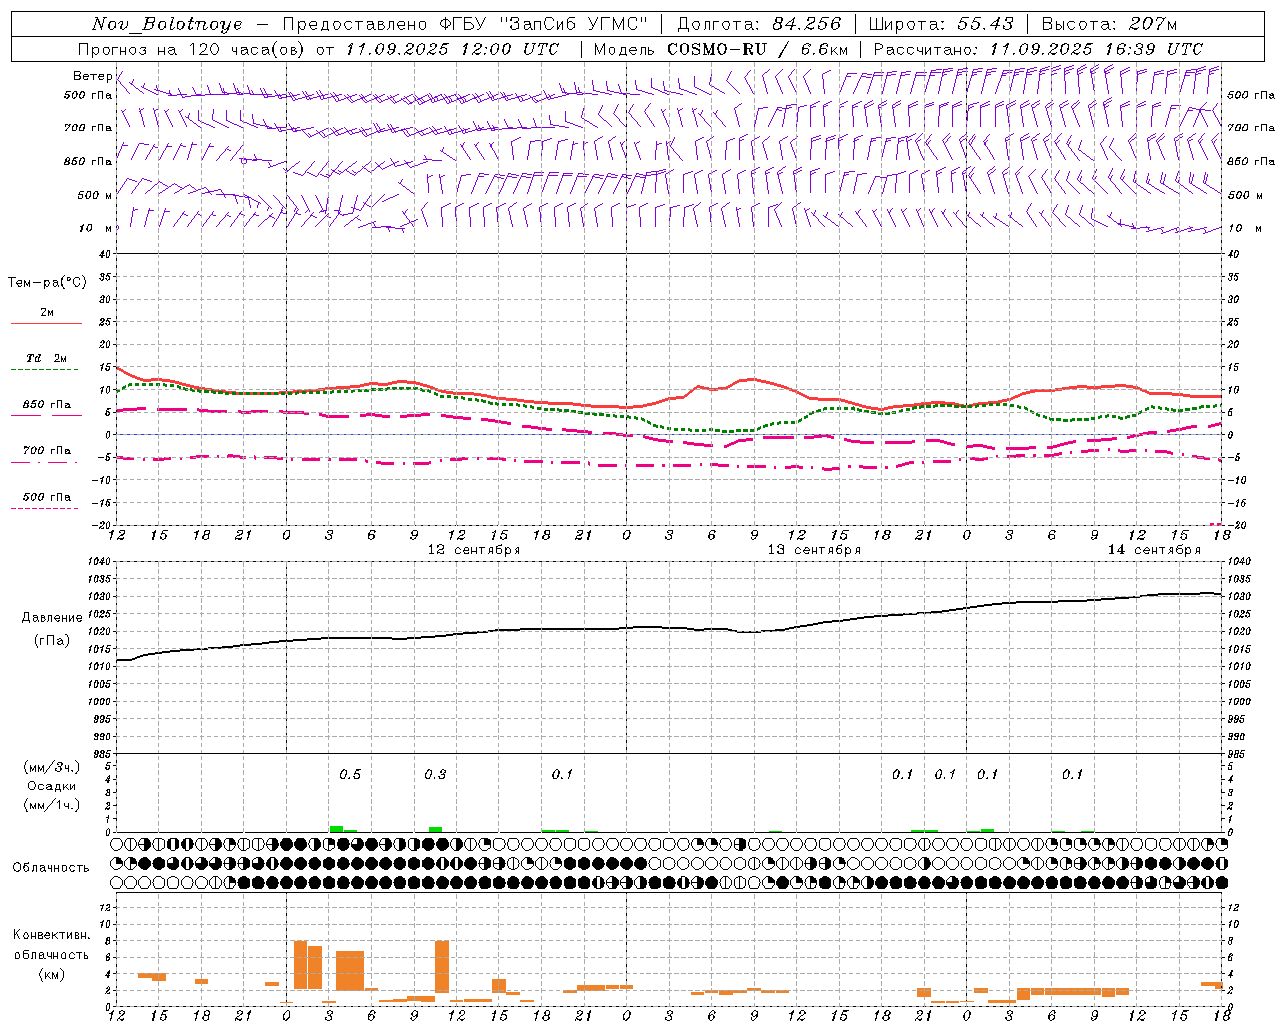Click the Конвективн. convective cloud label

[51, 935]
